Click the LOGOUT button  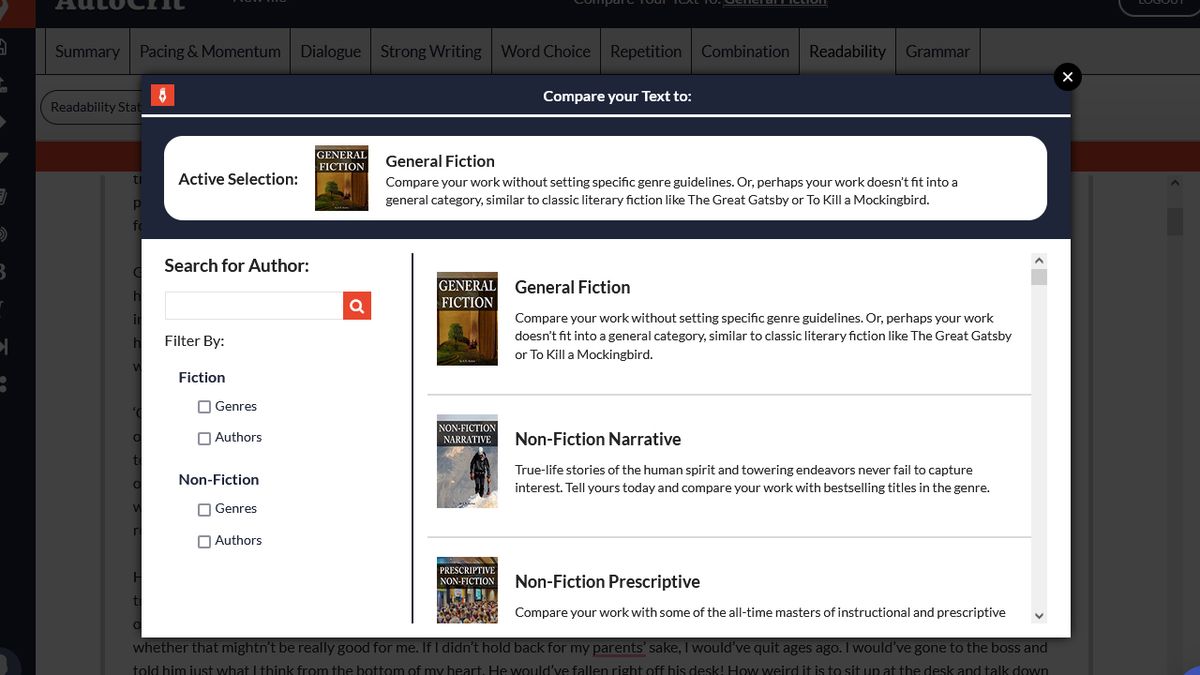point(1158,4)
